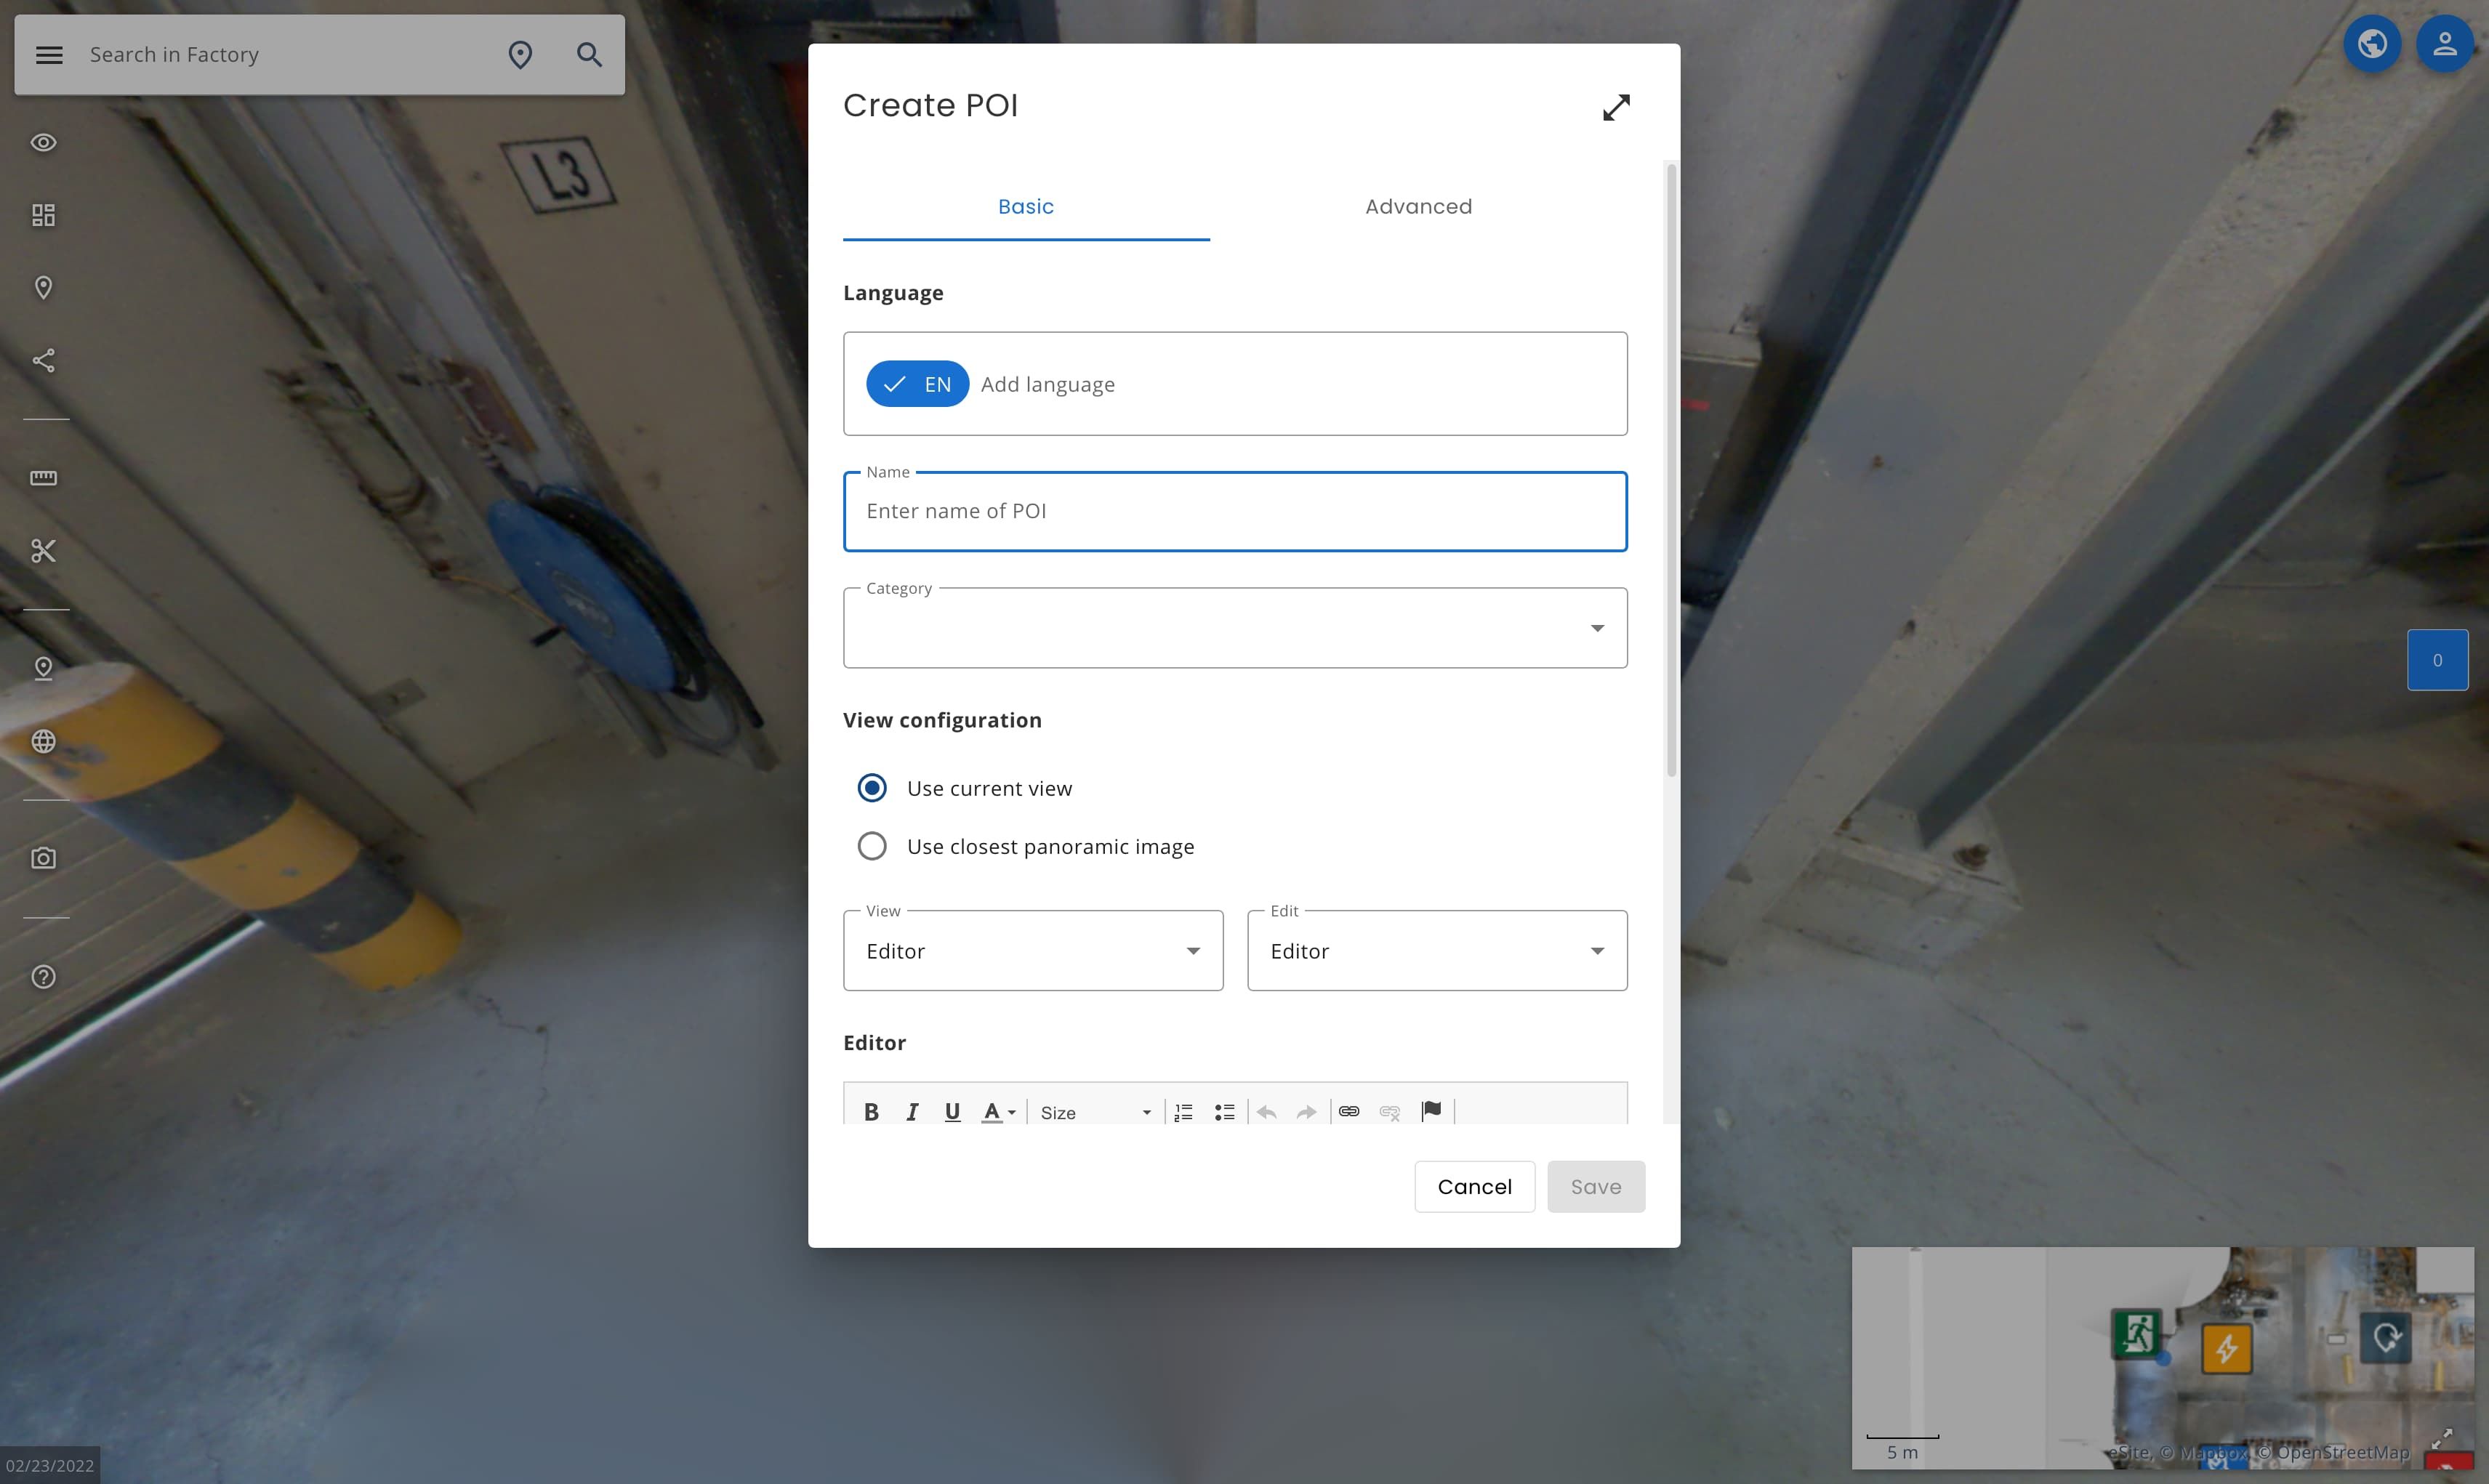Image resolution: width=2489 pixels, height=1484 pixels.
Task: Open the scissors clipping tool
Action: point(43,550)
